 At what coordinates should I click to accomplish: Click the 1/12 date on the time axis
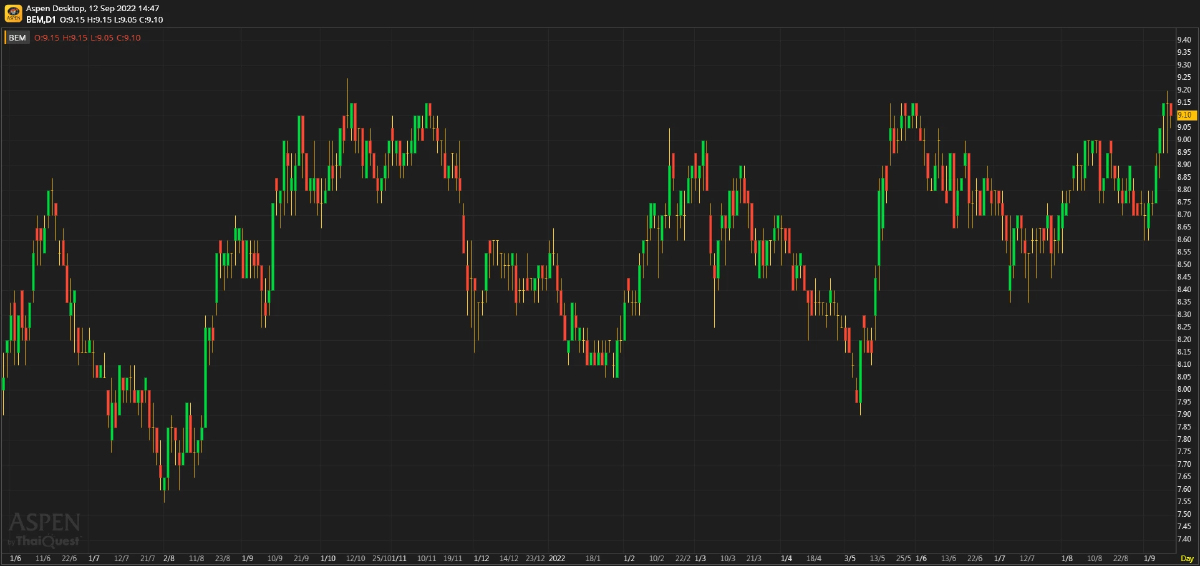coord(481,557)
